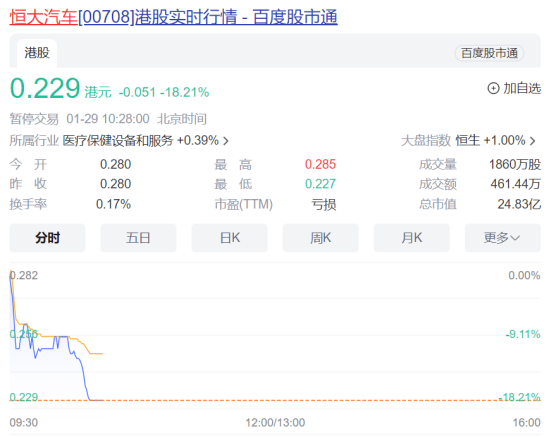The image size is (554, 437).
Task: Click the chevron arrow on 更多
Action: click(x=515, y=238)
